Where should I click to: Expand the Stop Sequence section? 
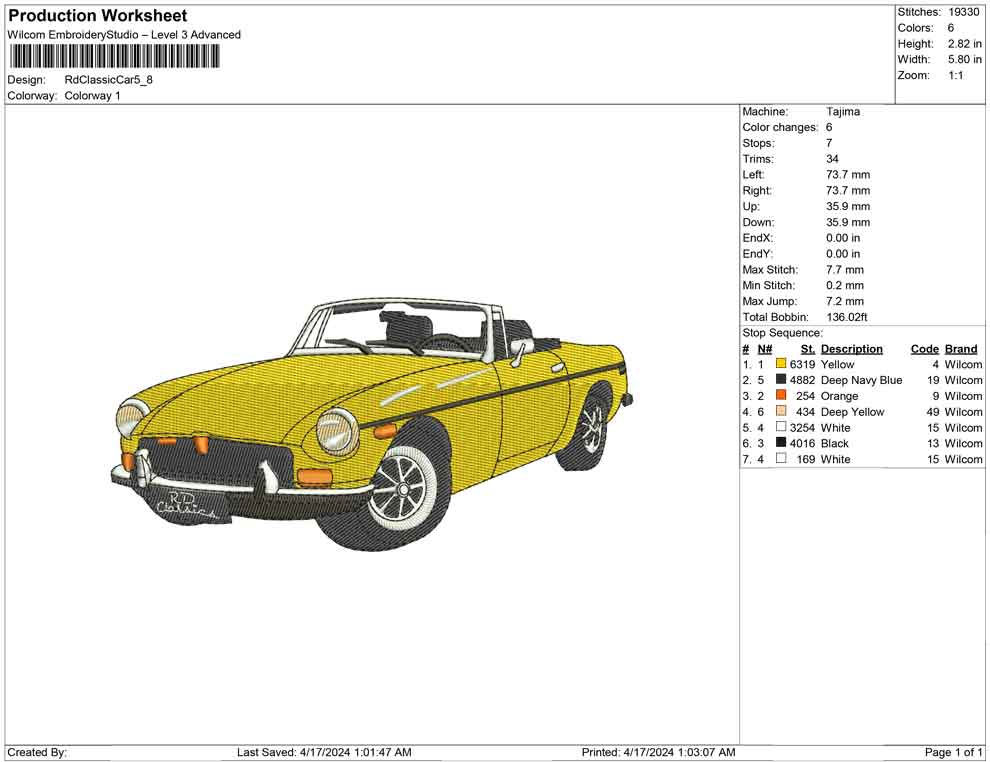click(782, 332)
